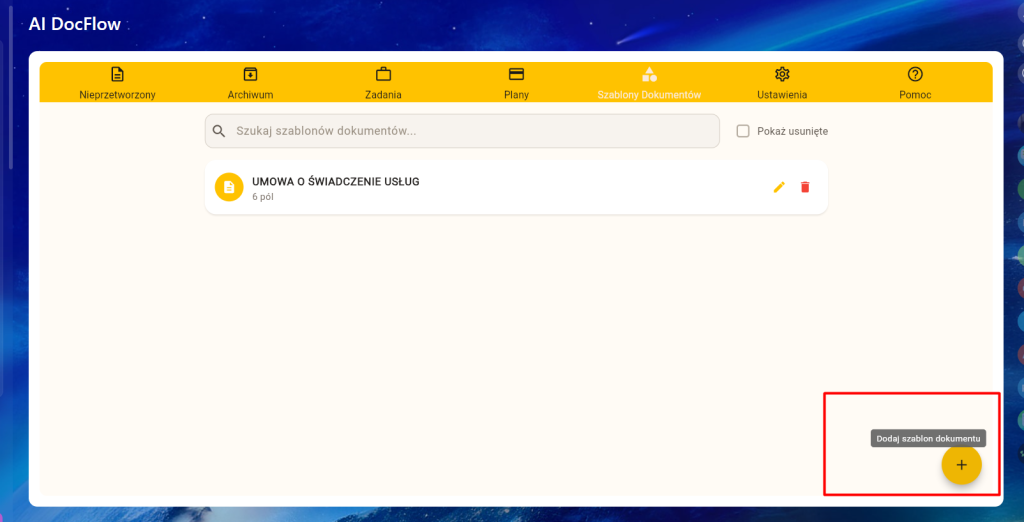Image resolution: width=1024 pixels, height=522 pixels.
Task: Click the Plany tab label text
Action: 516,95
